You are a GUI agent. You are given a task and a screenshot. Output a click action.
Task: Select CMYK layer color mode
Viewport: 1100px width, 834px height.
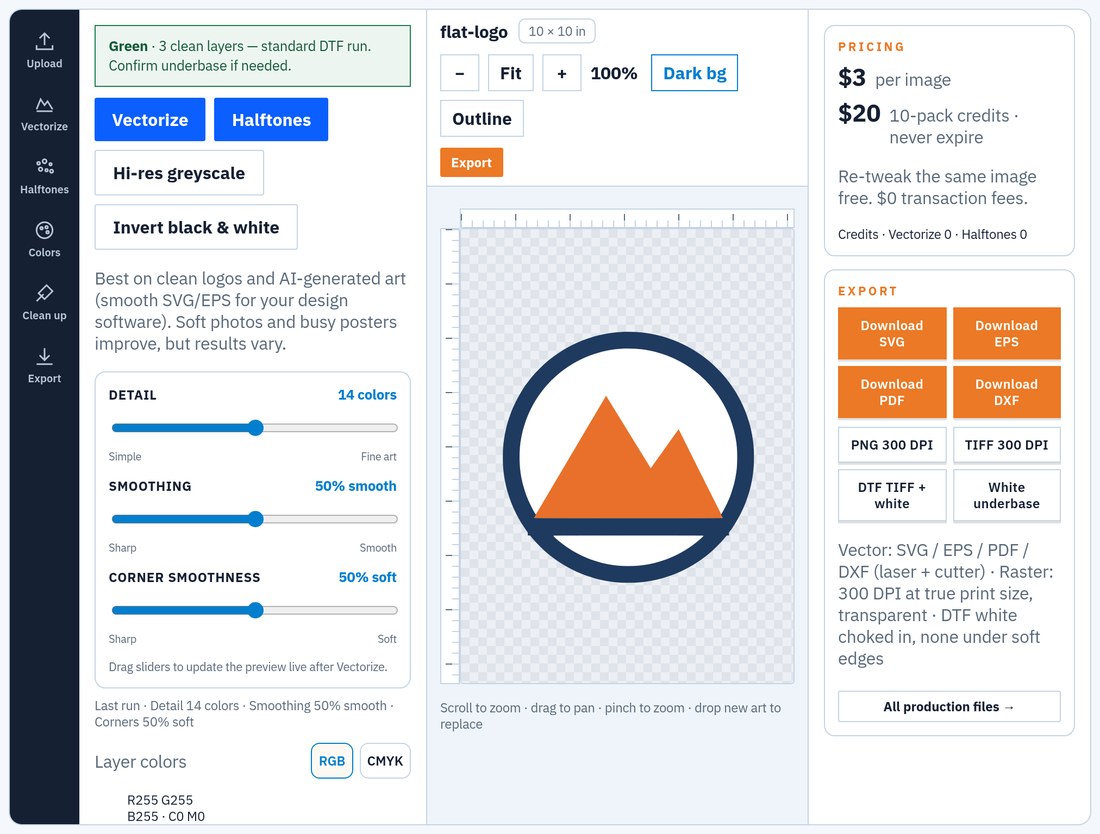coord(385,761)
